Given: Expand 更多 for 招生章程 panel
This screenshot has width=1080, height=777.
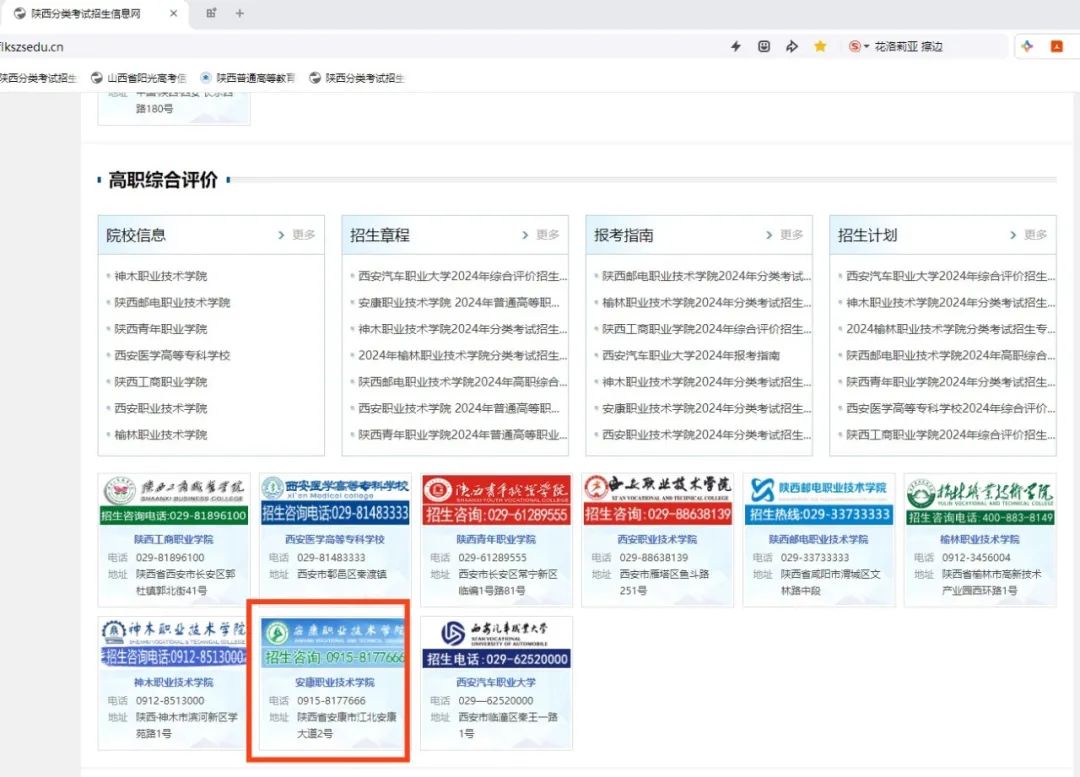Looking at the screenshot, I should pyautogui.click(x=541, y=235).
